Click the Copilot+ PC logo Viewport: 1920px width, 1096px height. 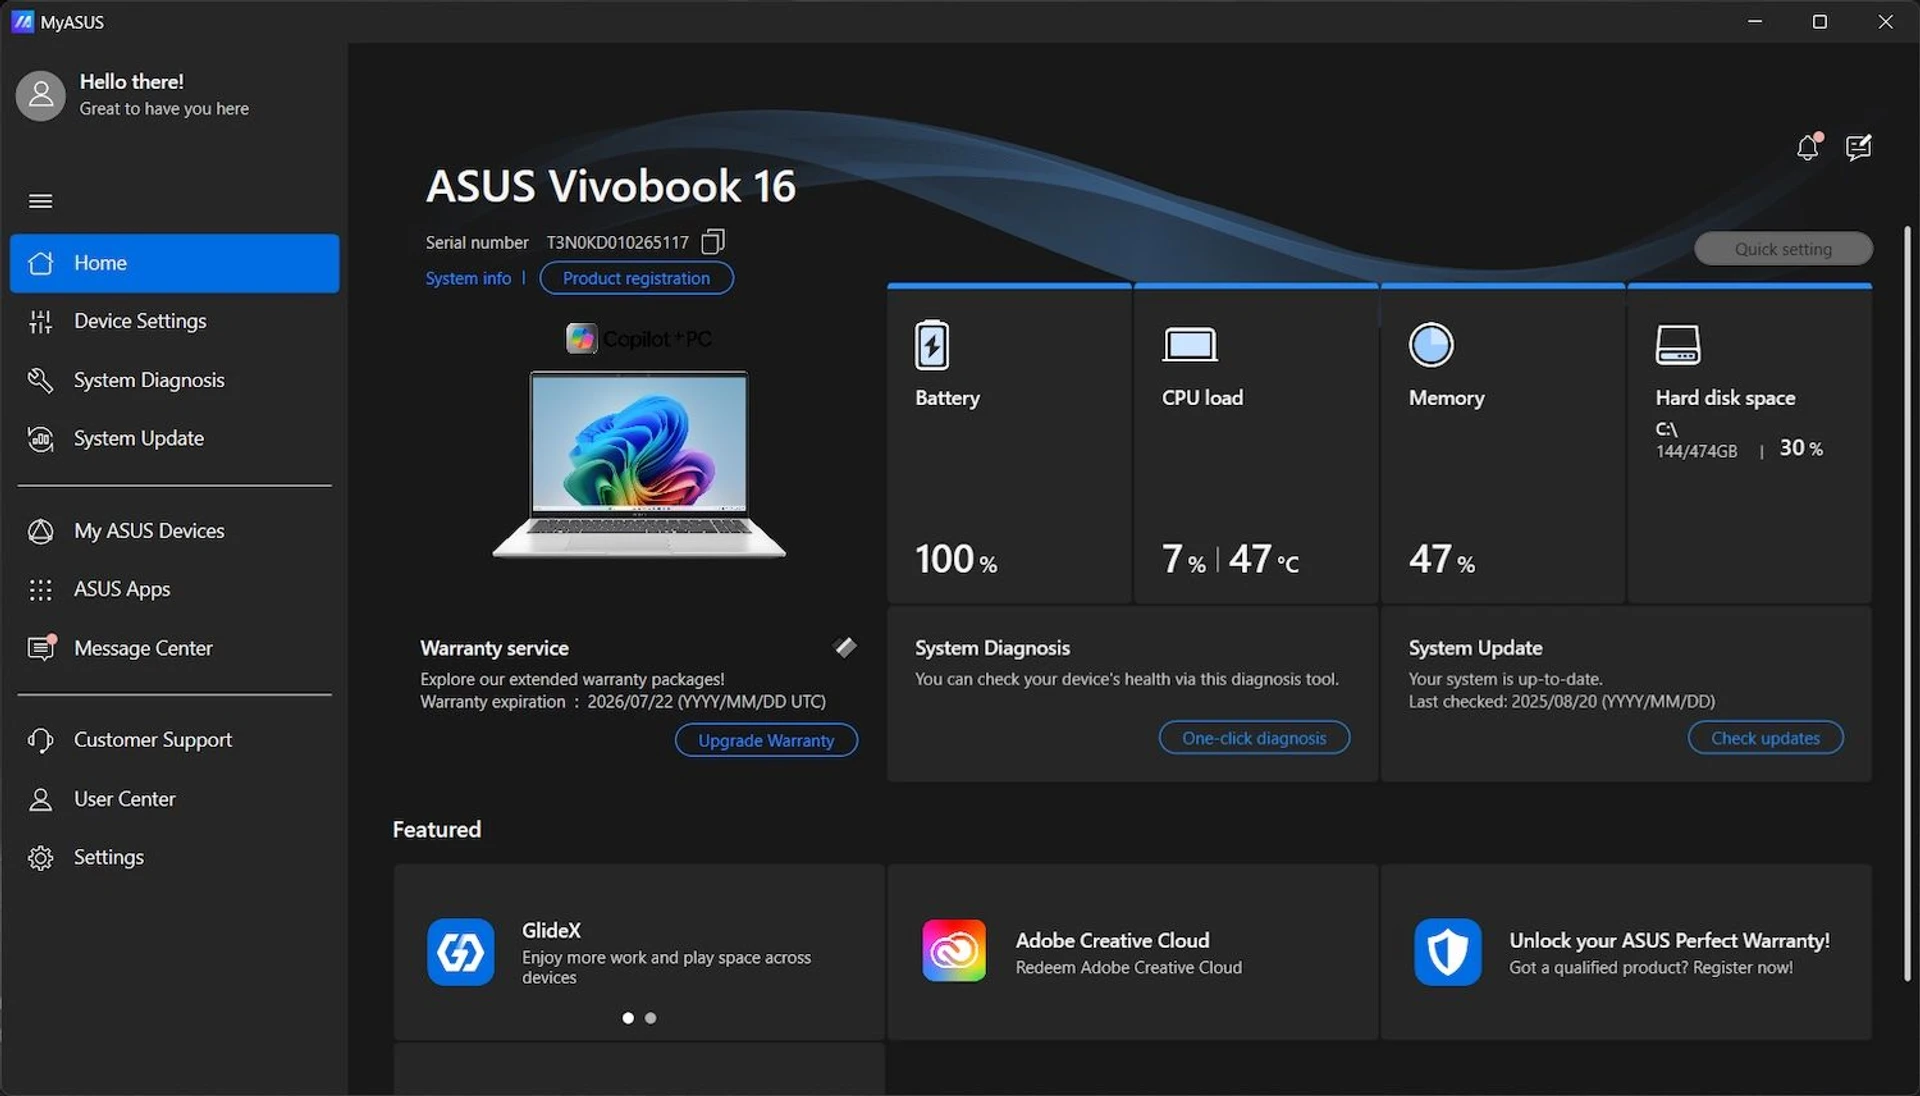point(639,339)
